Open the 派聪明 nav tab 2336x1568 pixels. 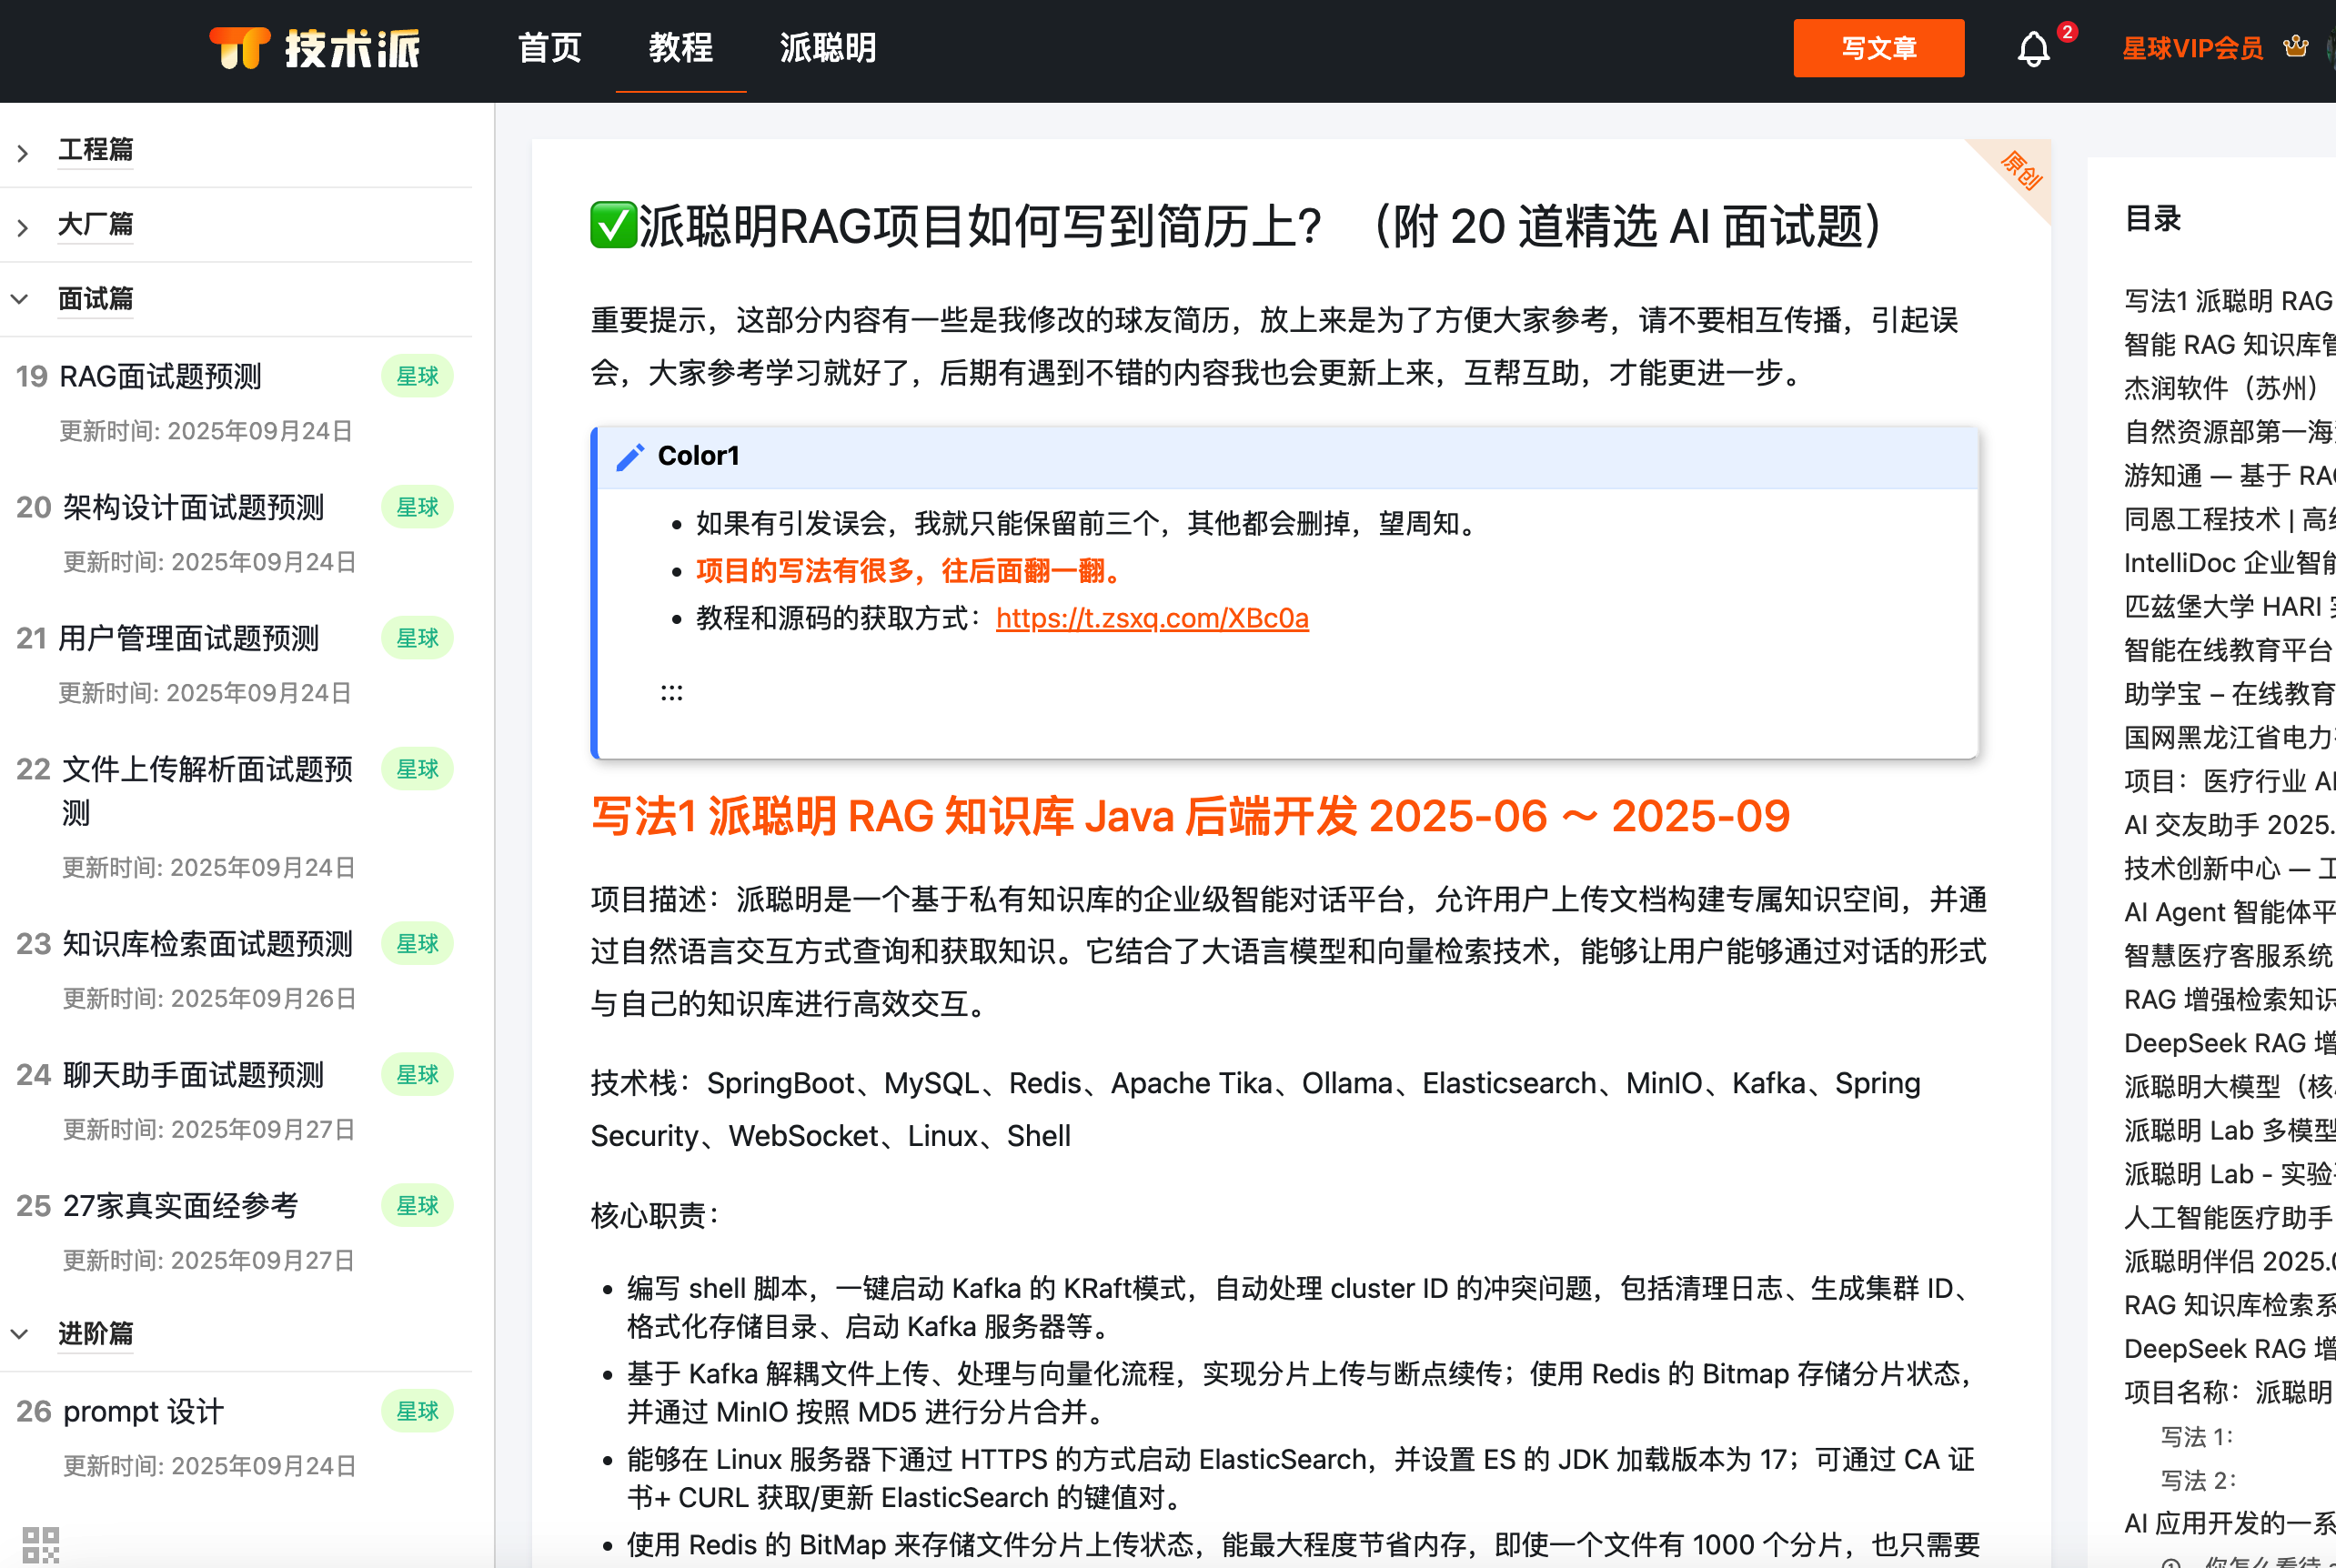pos(827,48)
